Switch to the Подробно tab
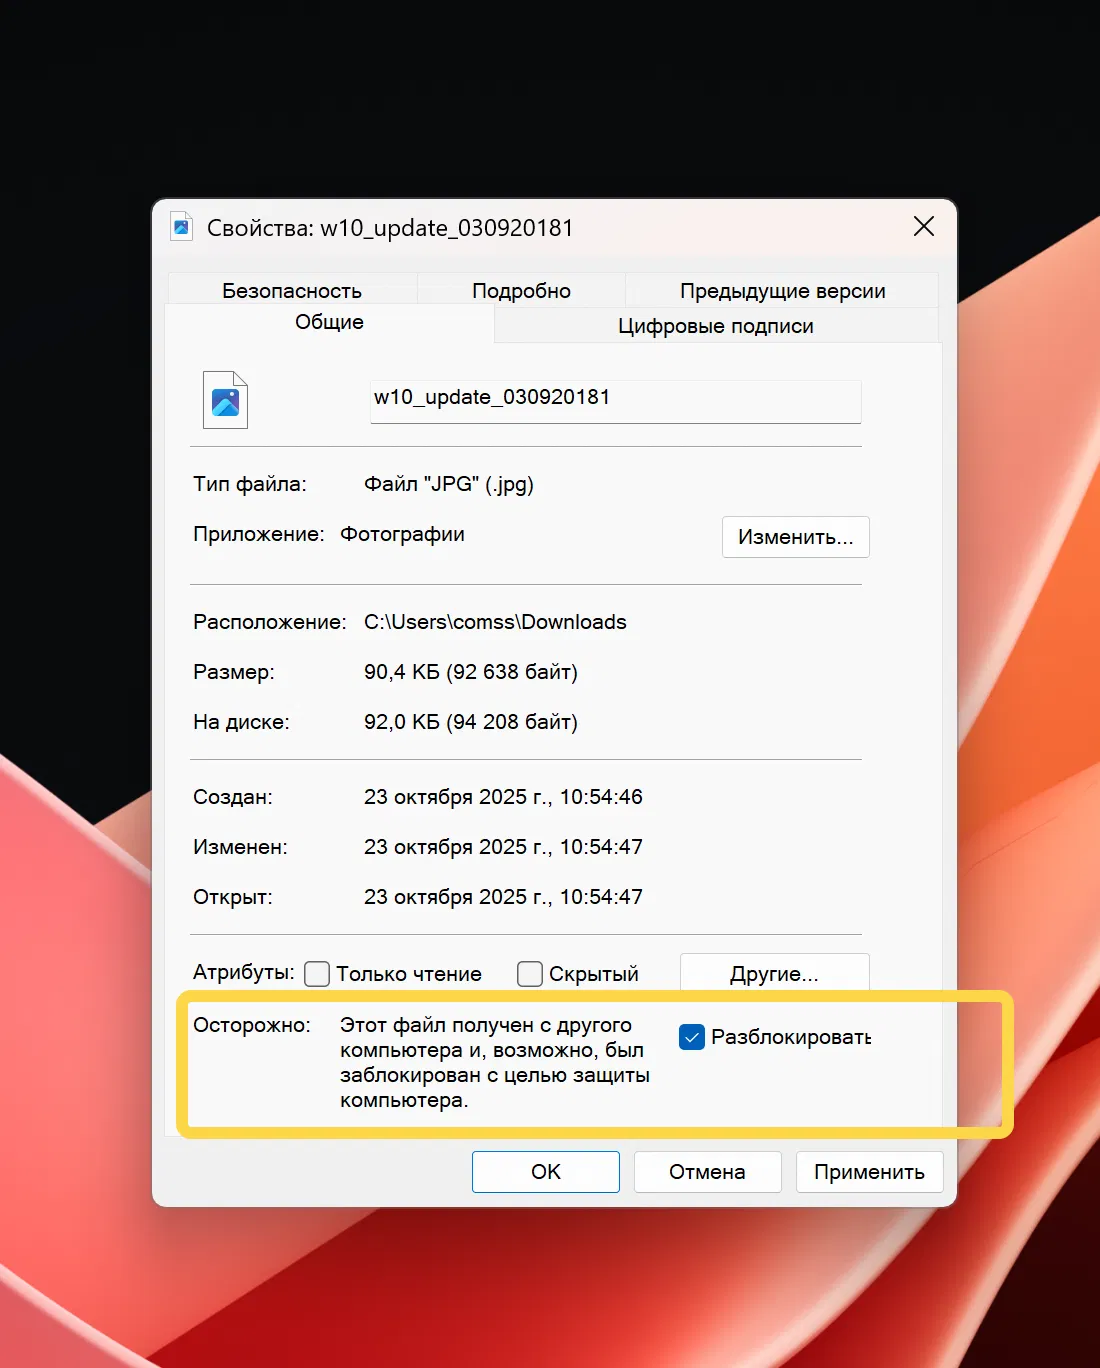The image size is (1100, 1368). click(521, 290)
